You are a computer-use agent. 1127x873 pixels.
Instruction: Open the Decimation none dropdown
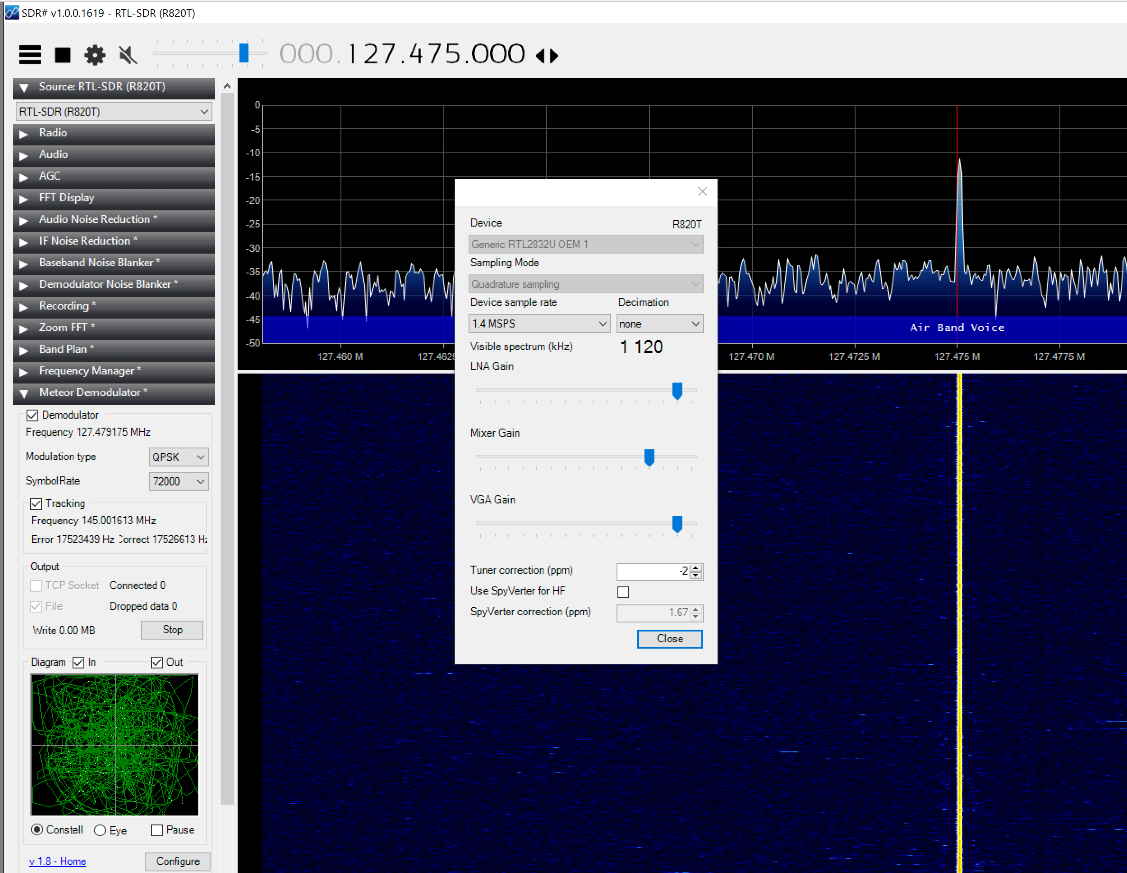(660, 324)
